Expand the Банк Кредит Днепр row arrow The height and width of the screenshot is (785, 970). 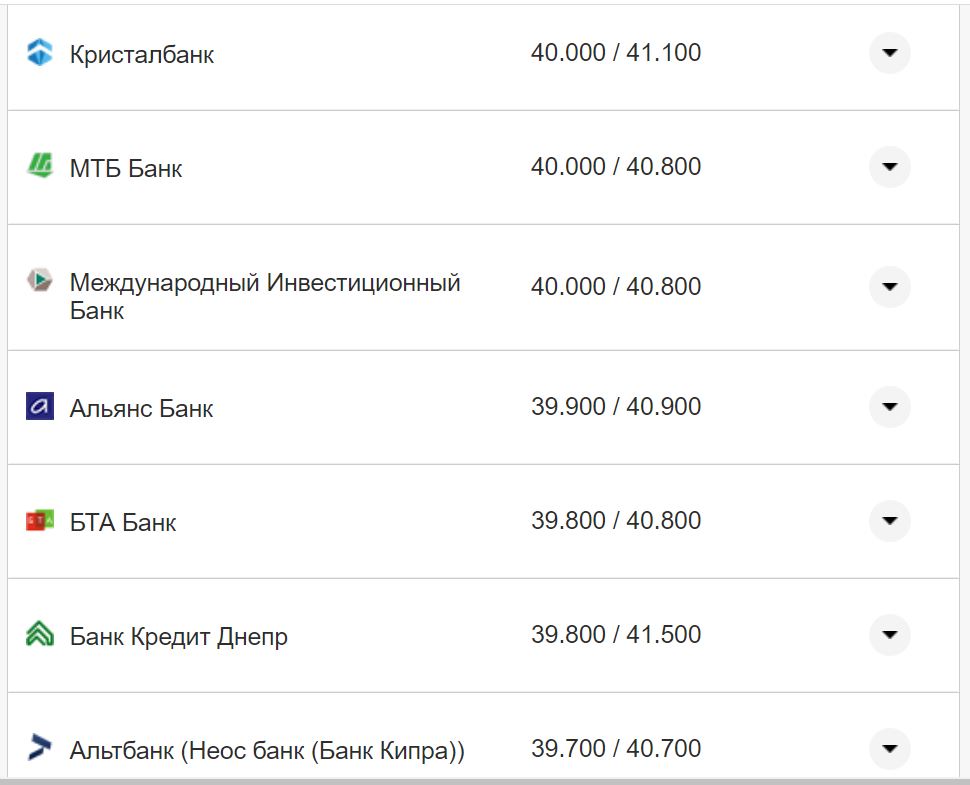[889, 634]
